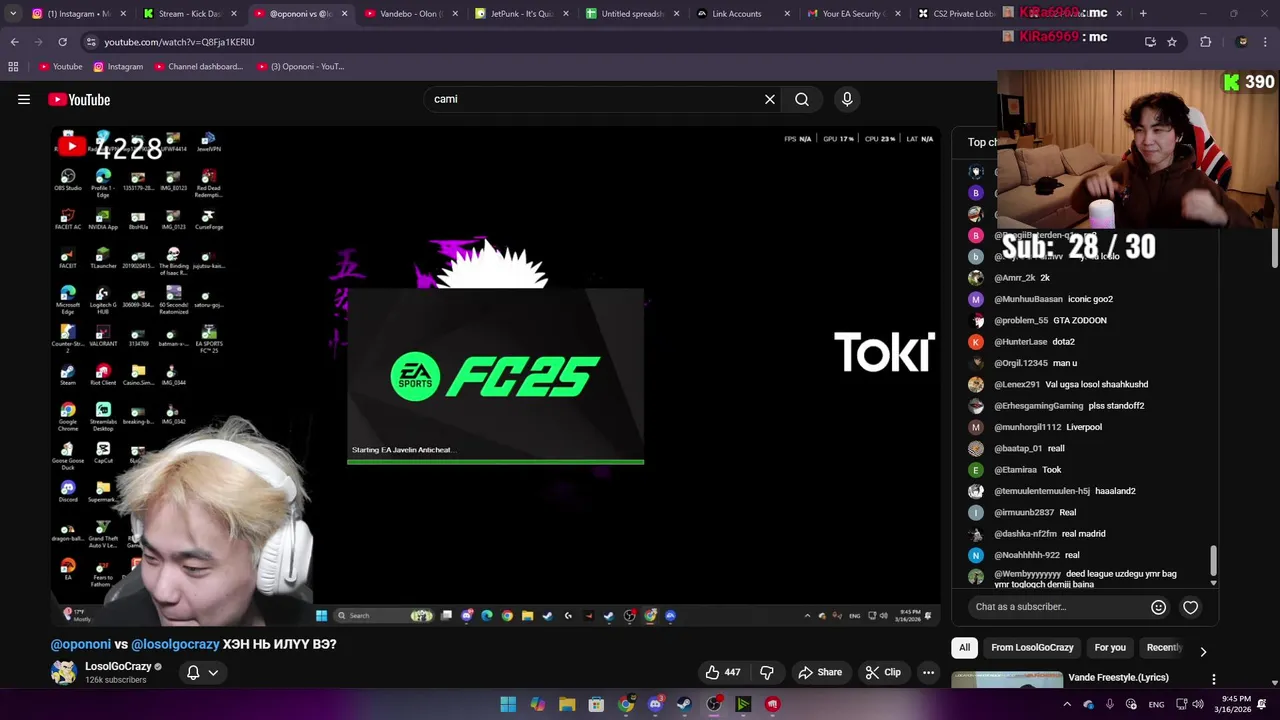Go back to the previous page

click(14, 42)
